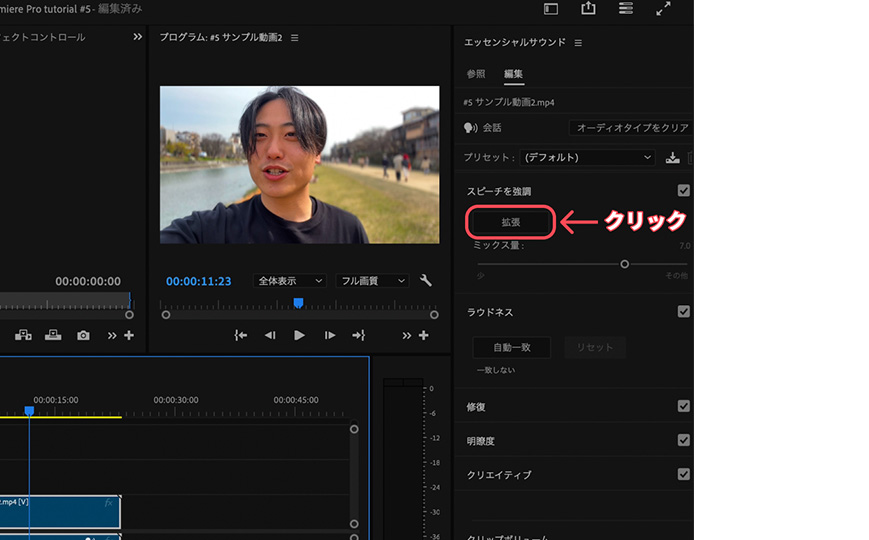Viewport: 869px width, 540px height.
Task: Toggle the クリエイティブ checkbox
Action: (683, 474)
